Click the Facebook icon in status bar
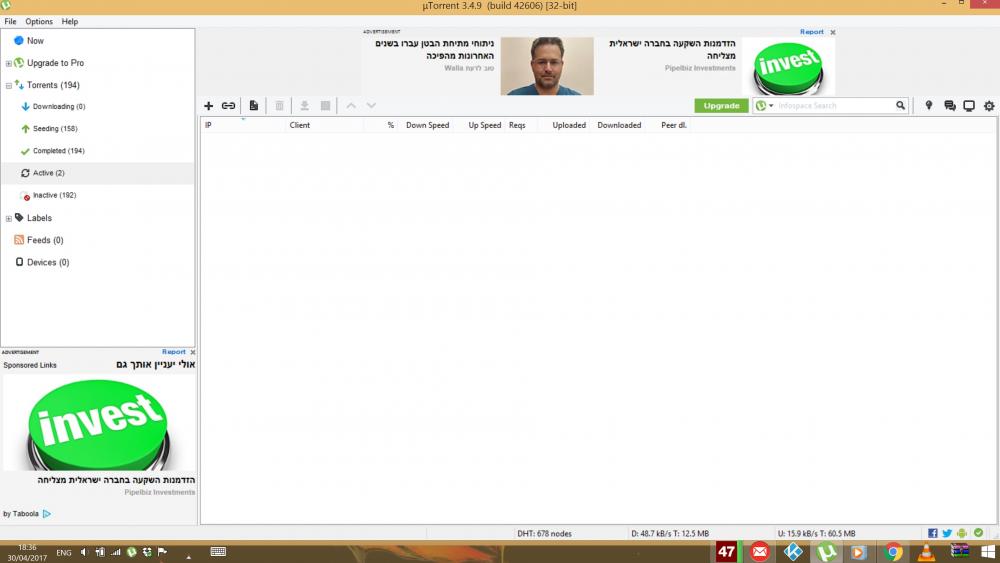Viewport: 1000px width, 563px height. 933,533
